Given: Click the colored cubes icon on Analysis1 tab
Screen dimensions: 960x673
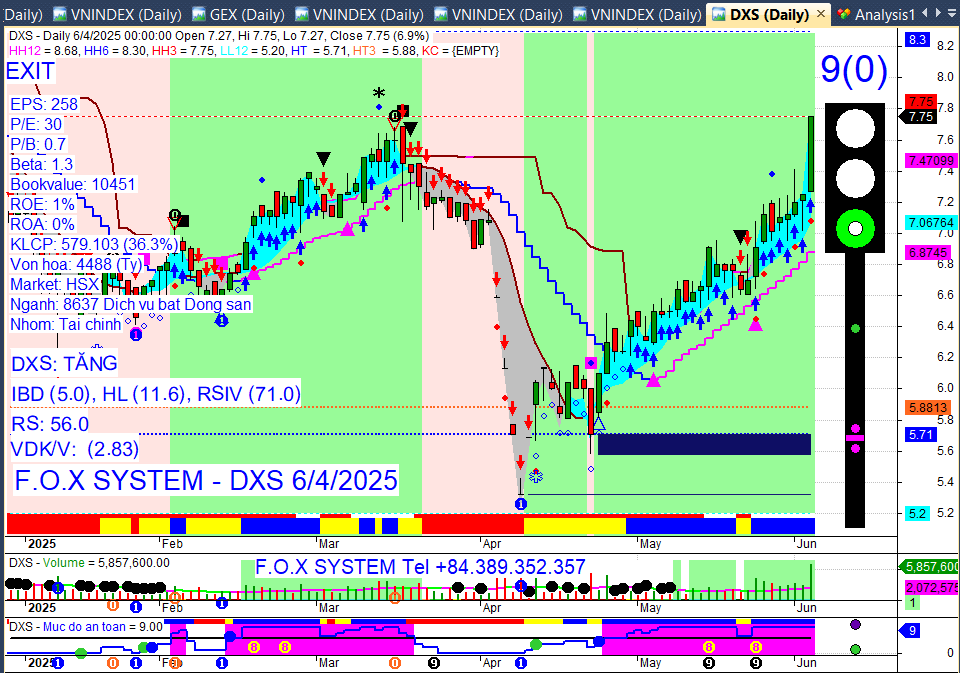Looking at the screenshot, I should [844, 13].
